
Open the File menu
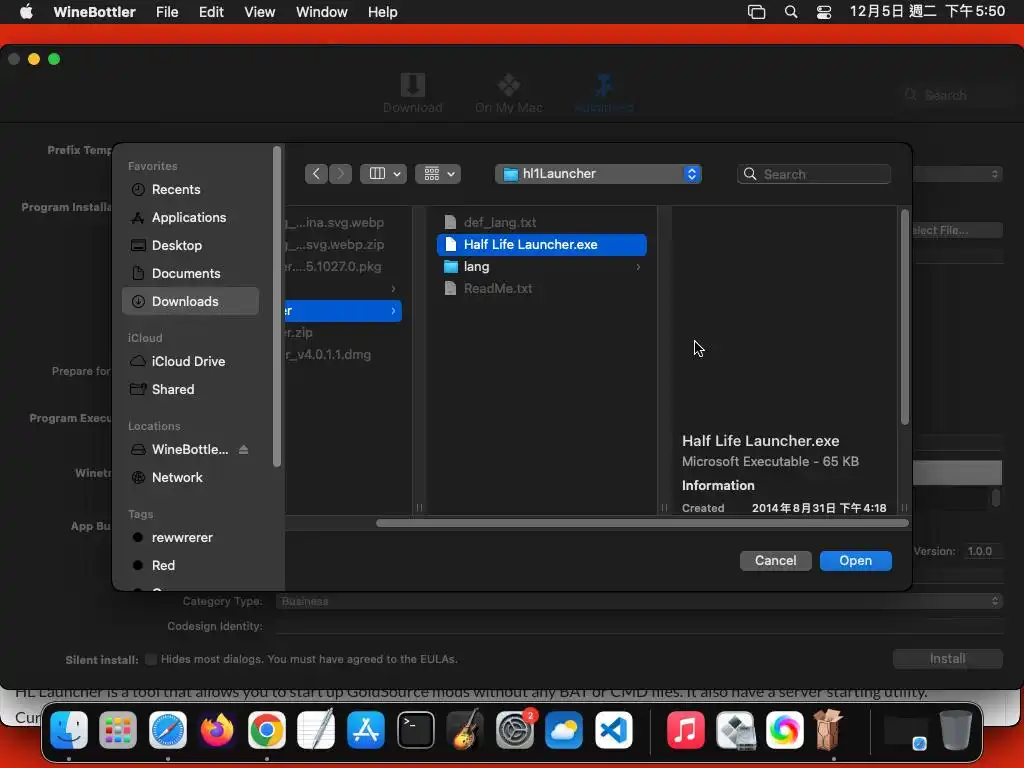167,12
